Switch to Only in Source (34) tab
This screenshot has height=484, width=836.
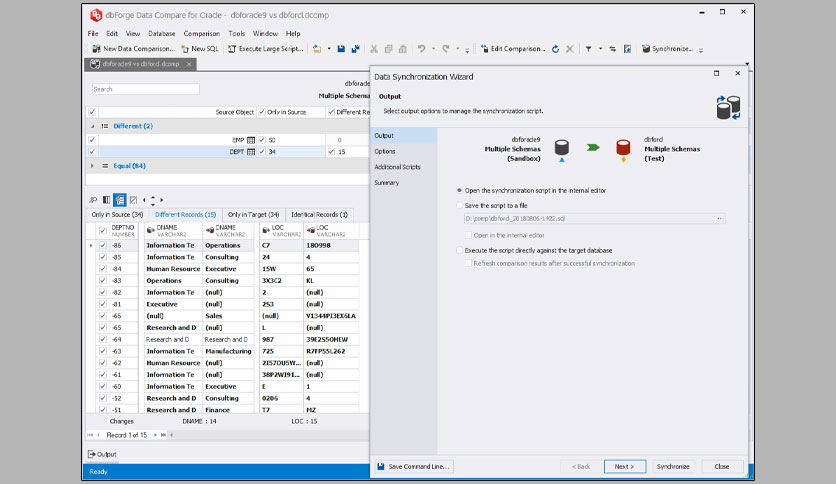117,214
